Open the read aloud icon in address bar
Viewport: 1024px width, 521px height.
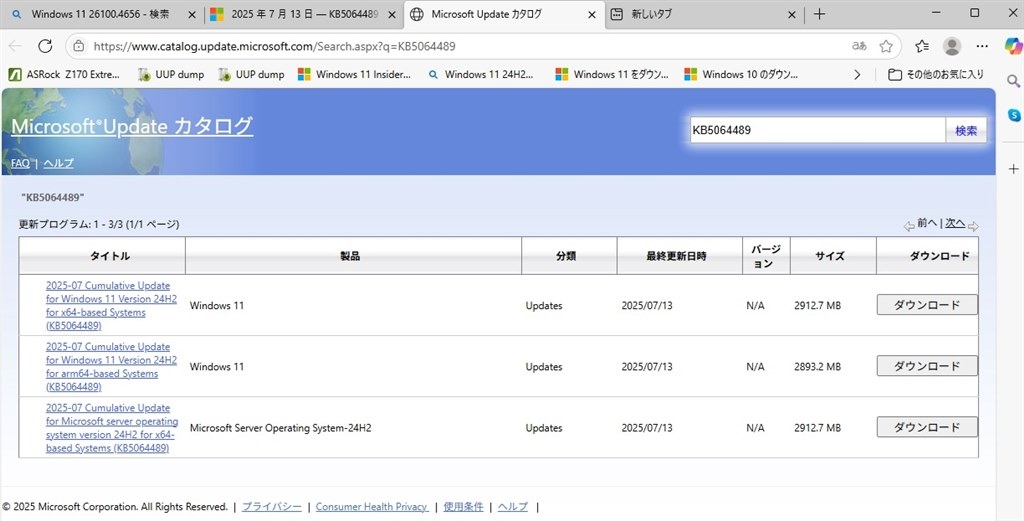point(859,46)
